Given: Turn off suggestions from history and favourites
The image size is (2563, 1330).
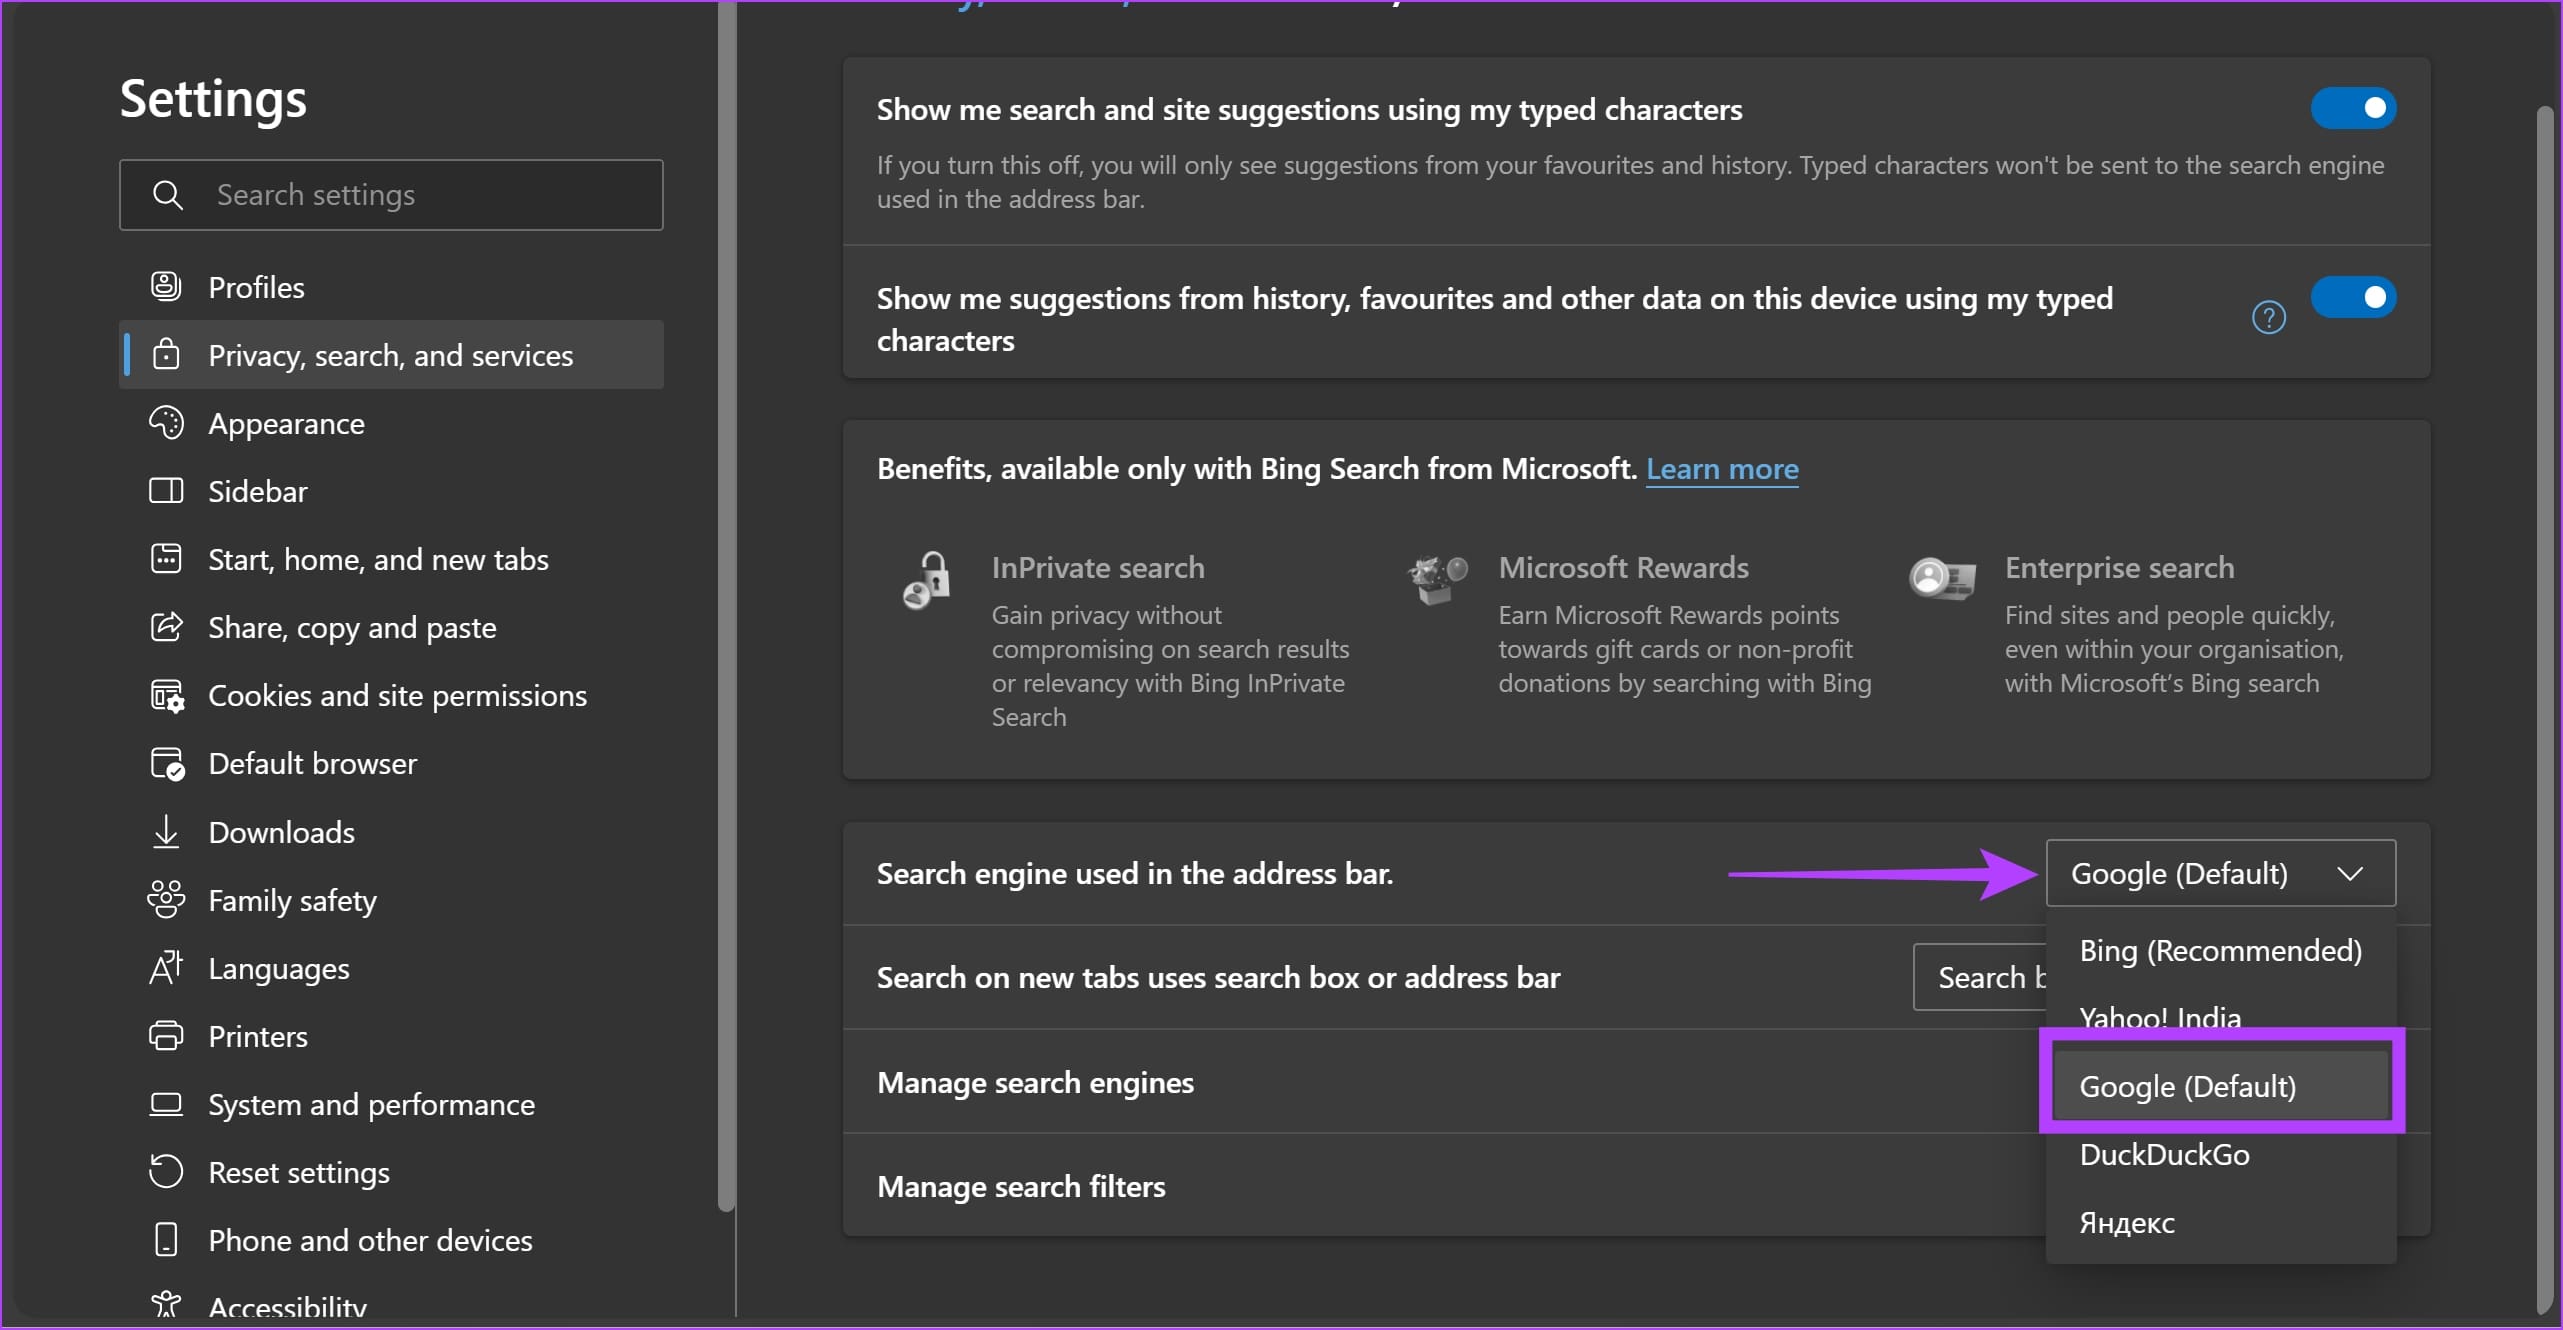Looking at the screenshot, I should pyautogui.click(x=2354, y=297).
